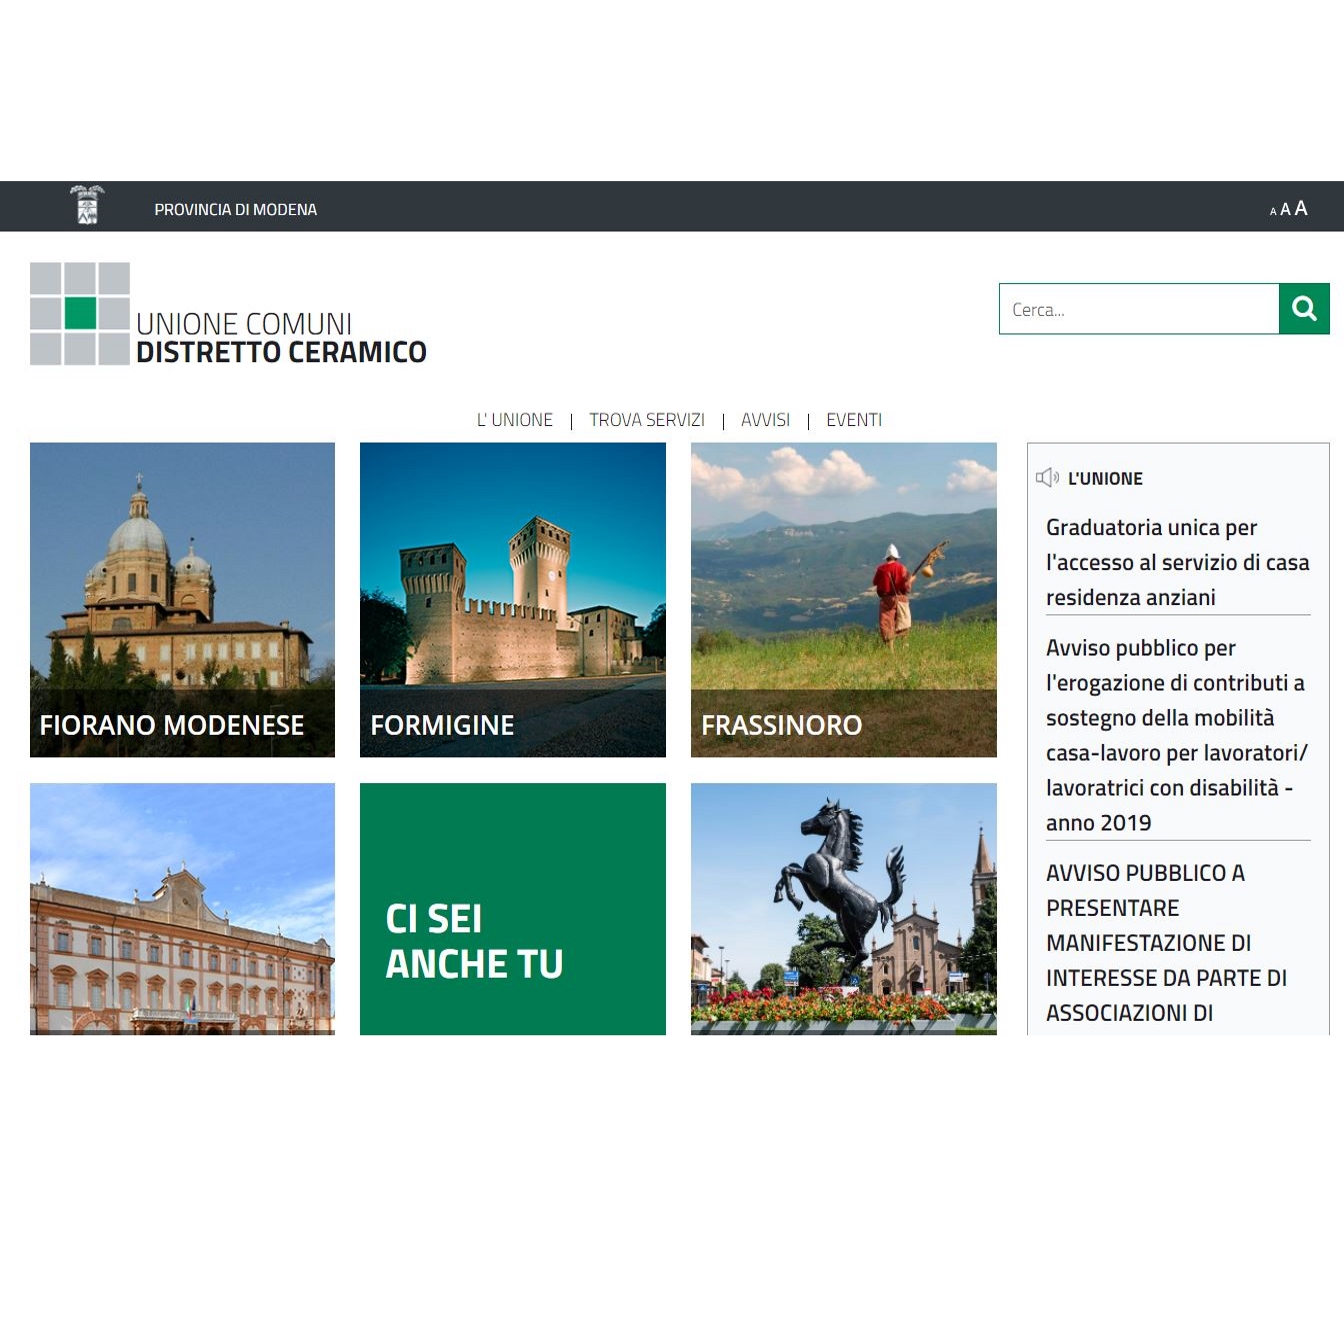This screenshot has height=1344, width=1344.
Task: Click the Unione Comuni Distretto Ceramico logo
Action: coord(80,313)
